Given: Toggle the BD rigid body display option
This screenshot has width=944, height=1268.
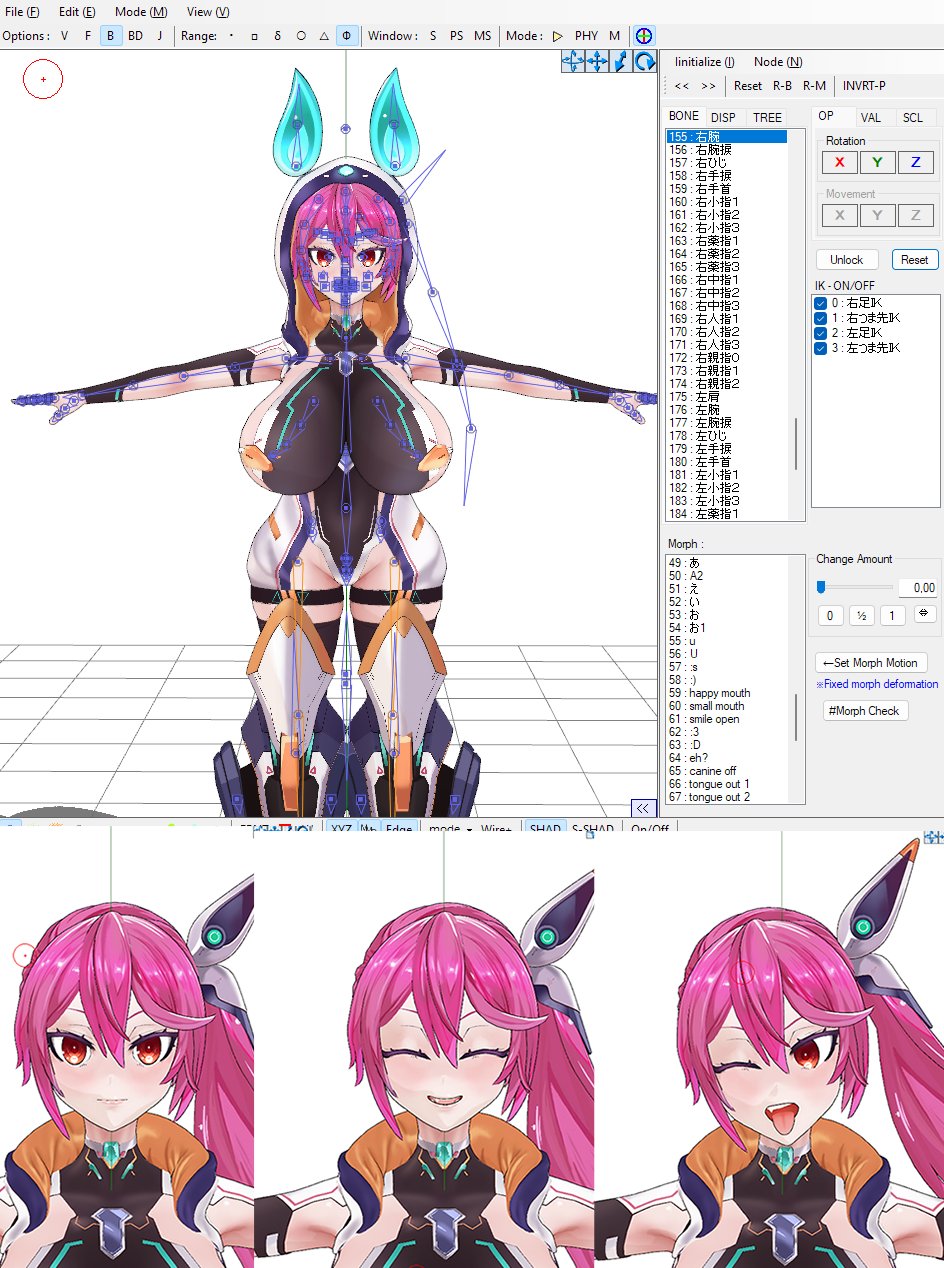Looking at the screenshot, I should [135, 35].
